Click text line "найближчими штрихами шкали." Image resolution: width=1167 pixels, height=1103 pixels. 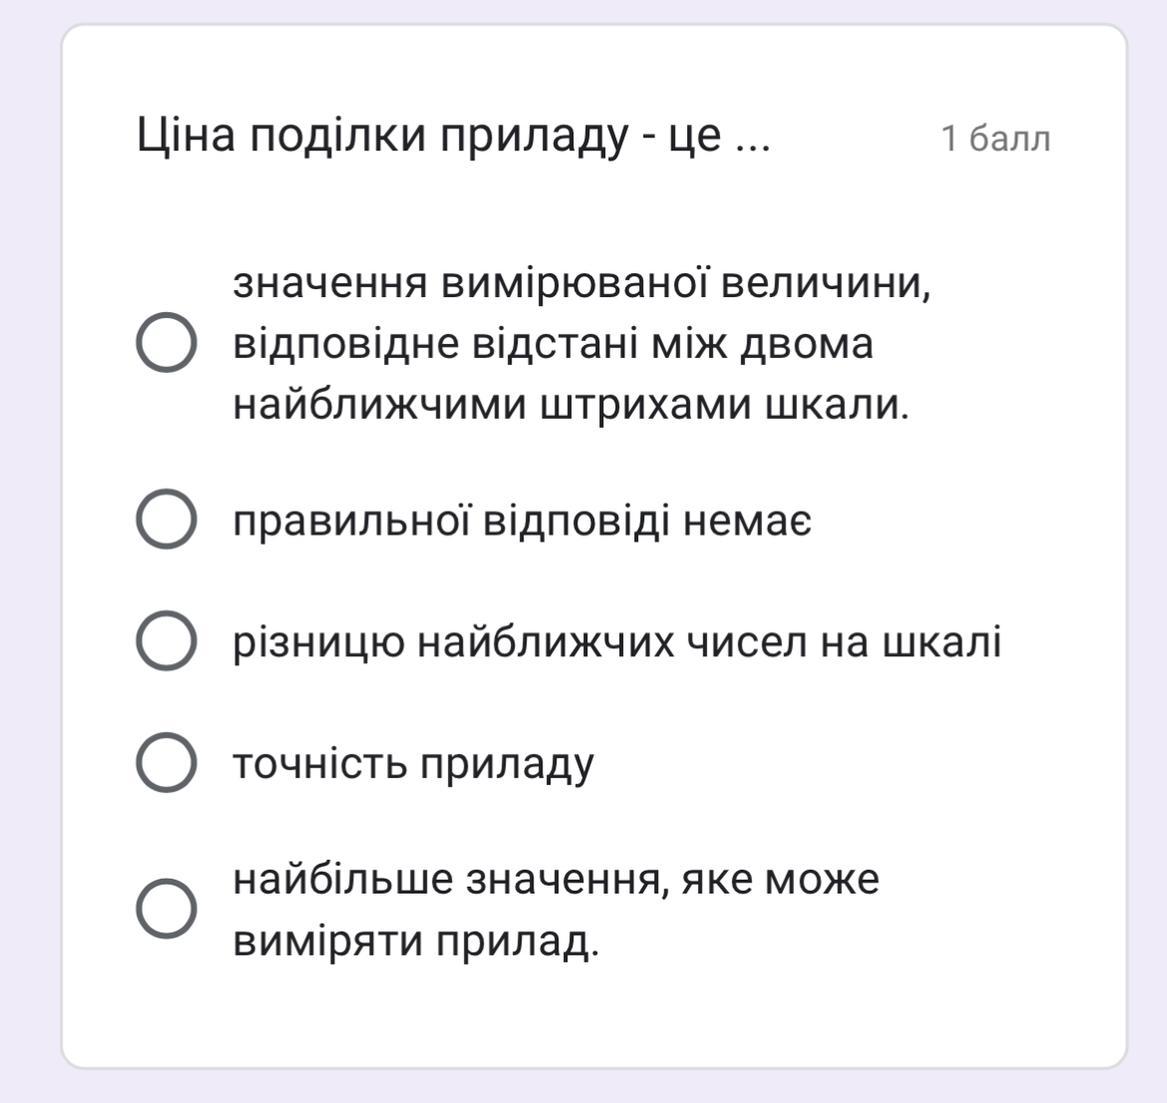click(x=571, y=406)
